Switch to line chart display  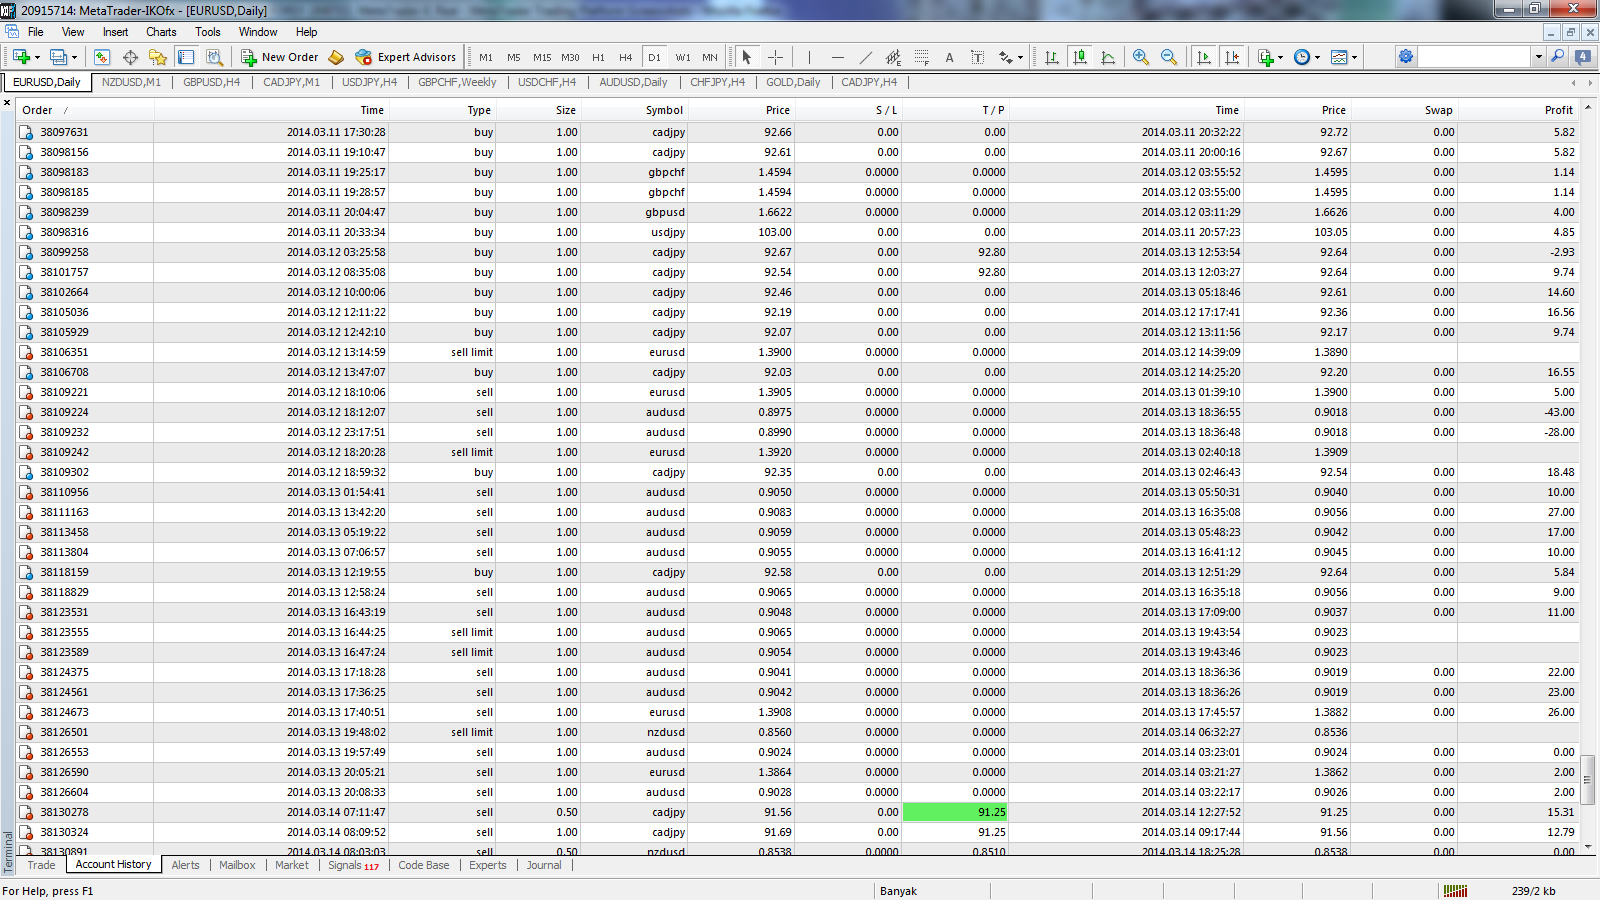(x=1108, y=57)
